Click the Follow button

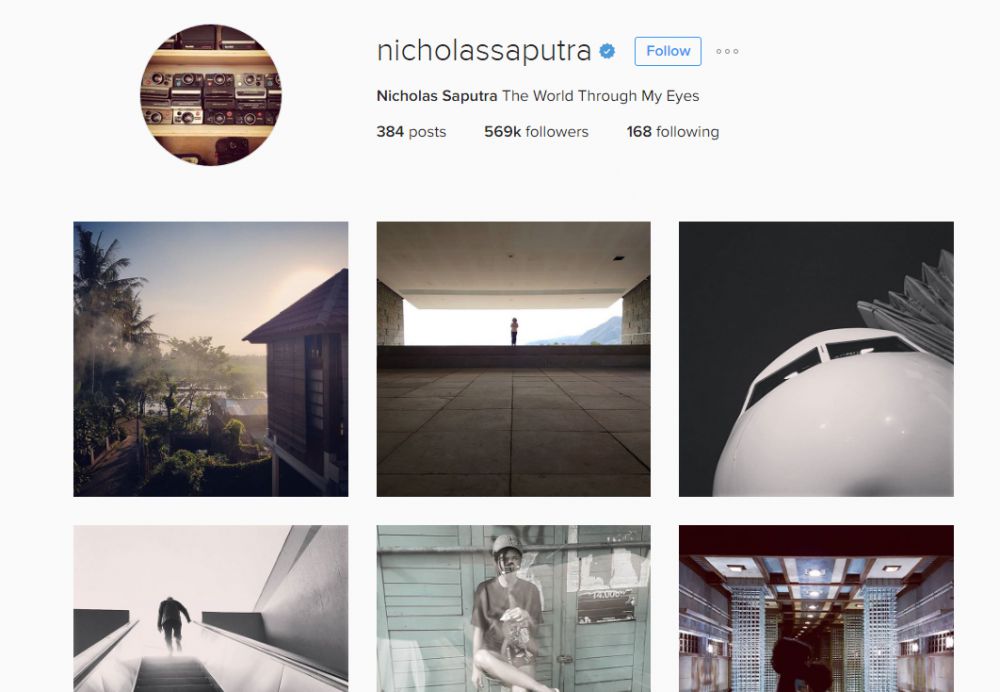tap(668, 51)
